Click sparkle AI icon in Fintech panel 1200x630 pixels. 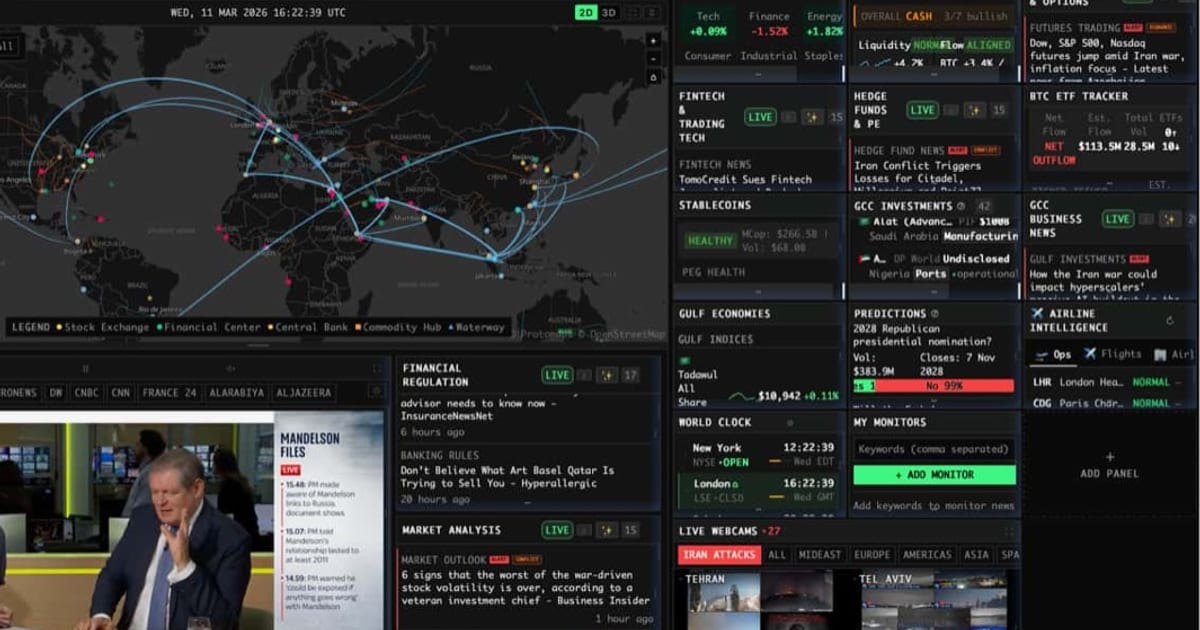[x=812, y=117]
